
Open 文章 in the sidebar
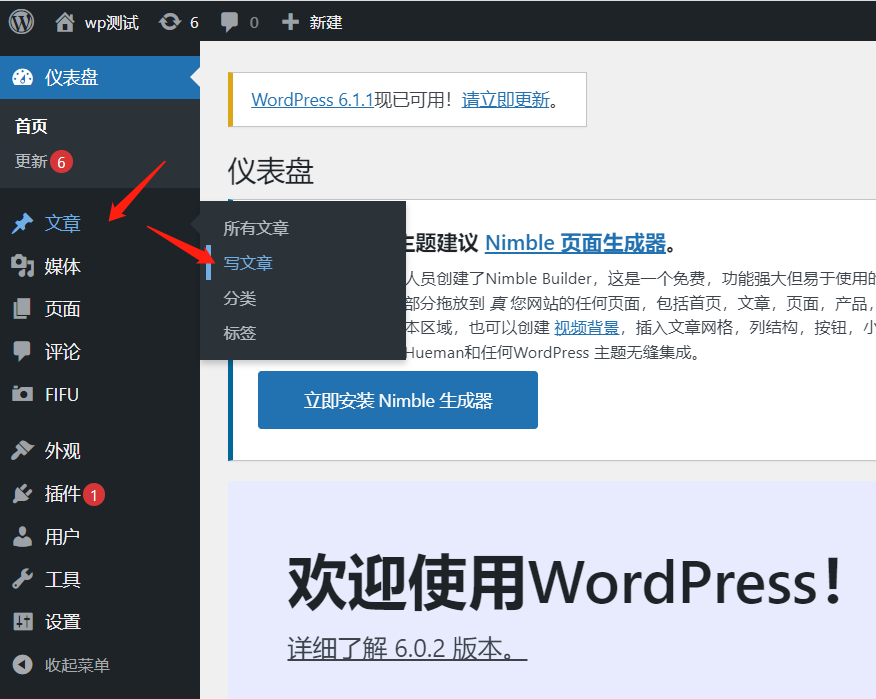tap(63, 224)
